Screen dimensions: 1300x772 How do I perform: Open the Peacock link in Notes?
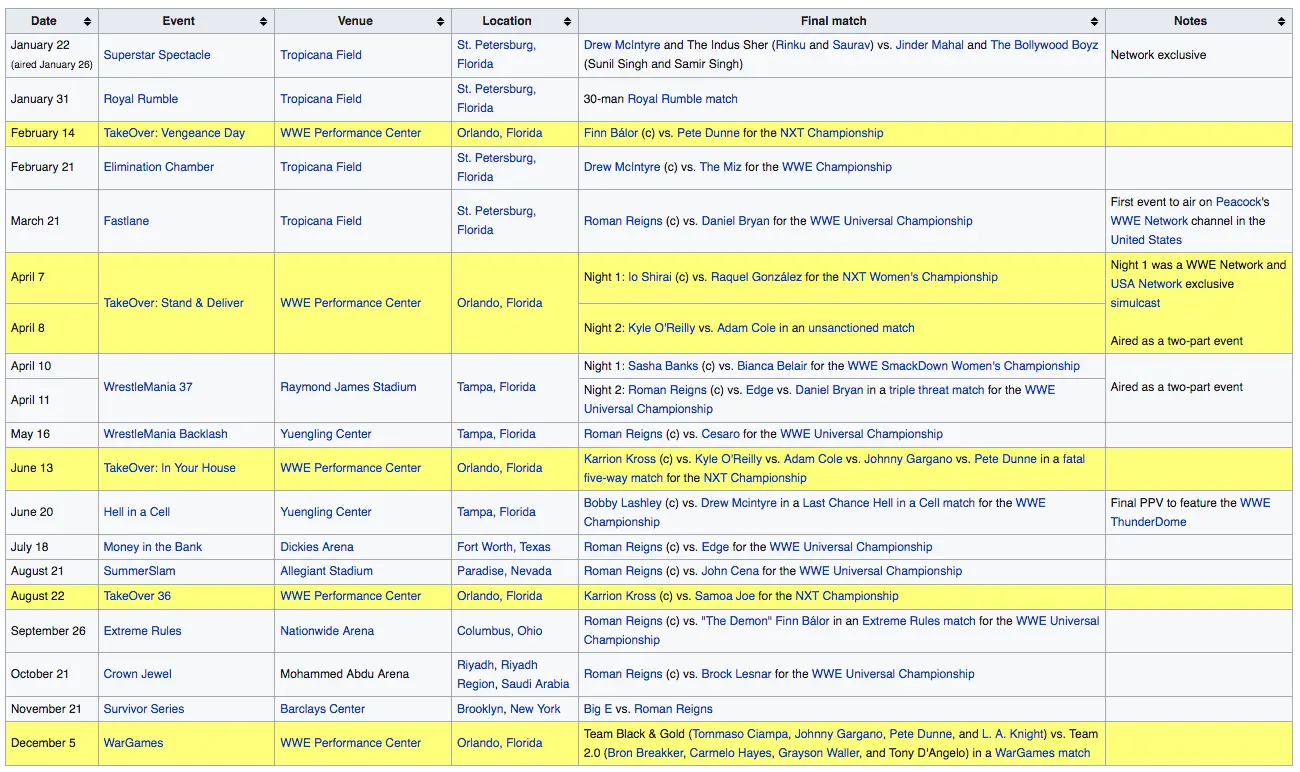click(x=1240, y=202)
